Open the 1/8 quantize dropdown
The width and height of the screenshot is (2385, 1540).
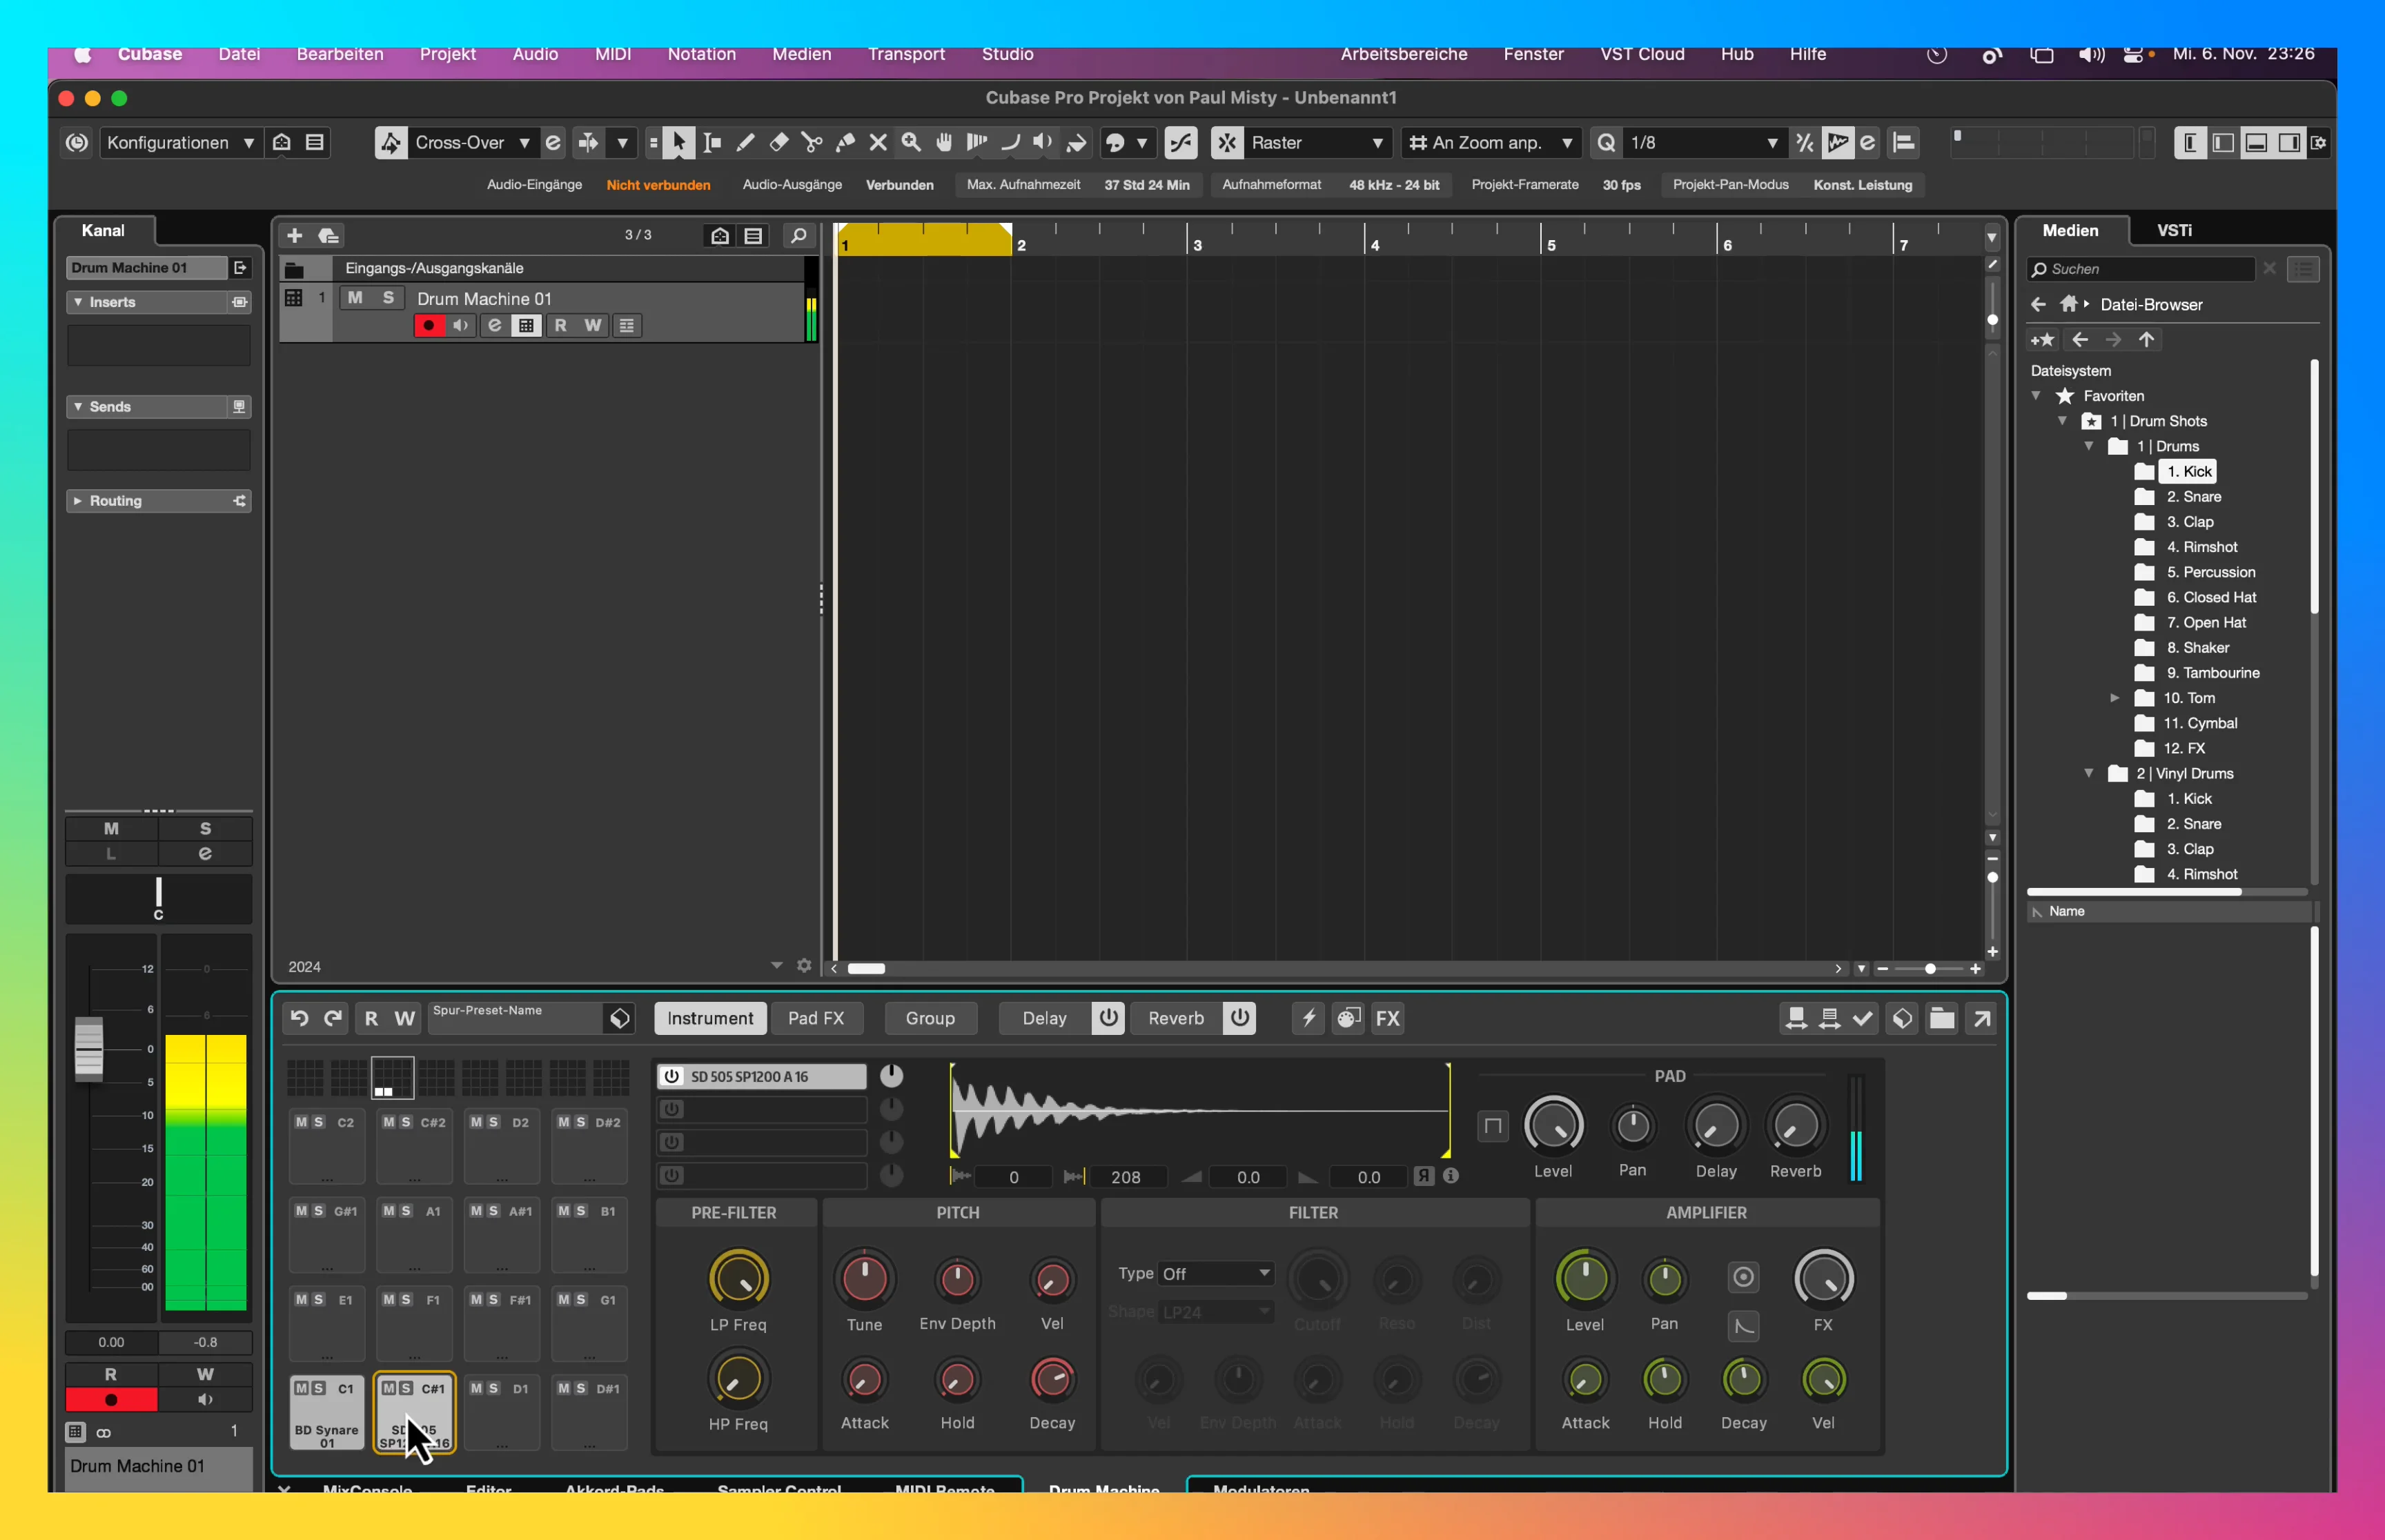click(x=1705, y=143)
